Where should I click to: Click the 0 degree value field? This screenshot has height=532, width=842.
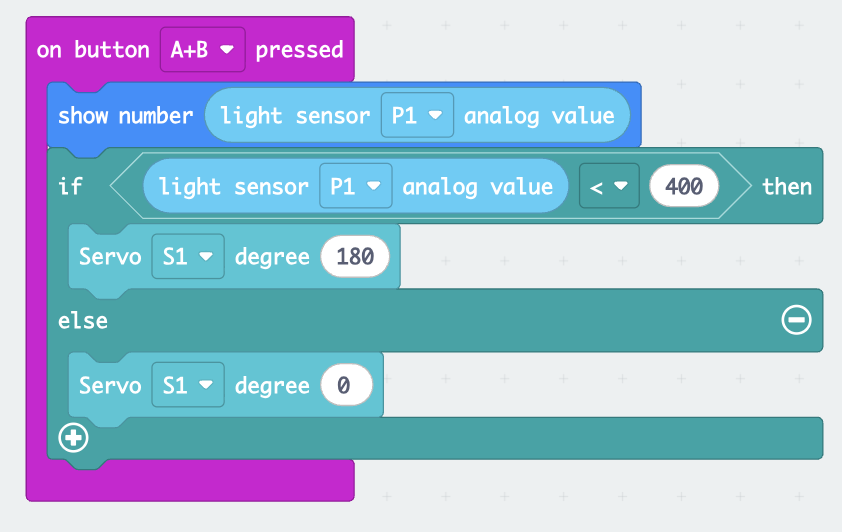coord(346,385)
